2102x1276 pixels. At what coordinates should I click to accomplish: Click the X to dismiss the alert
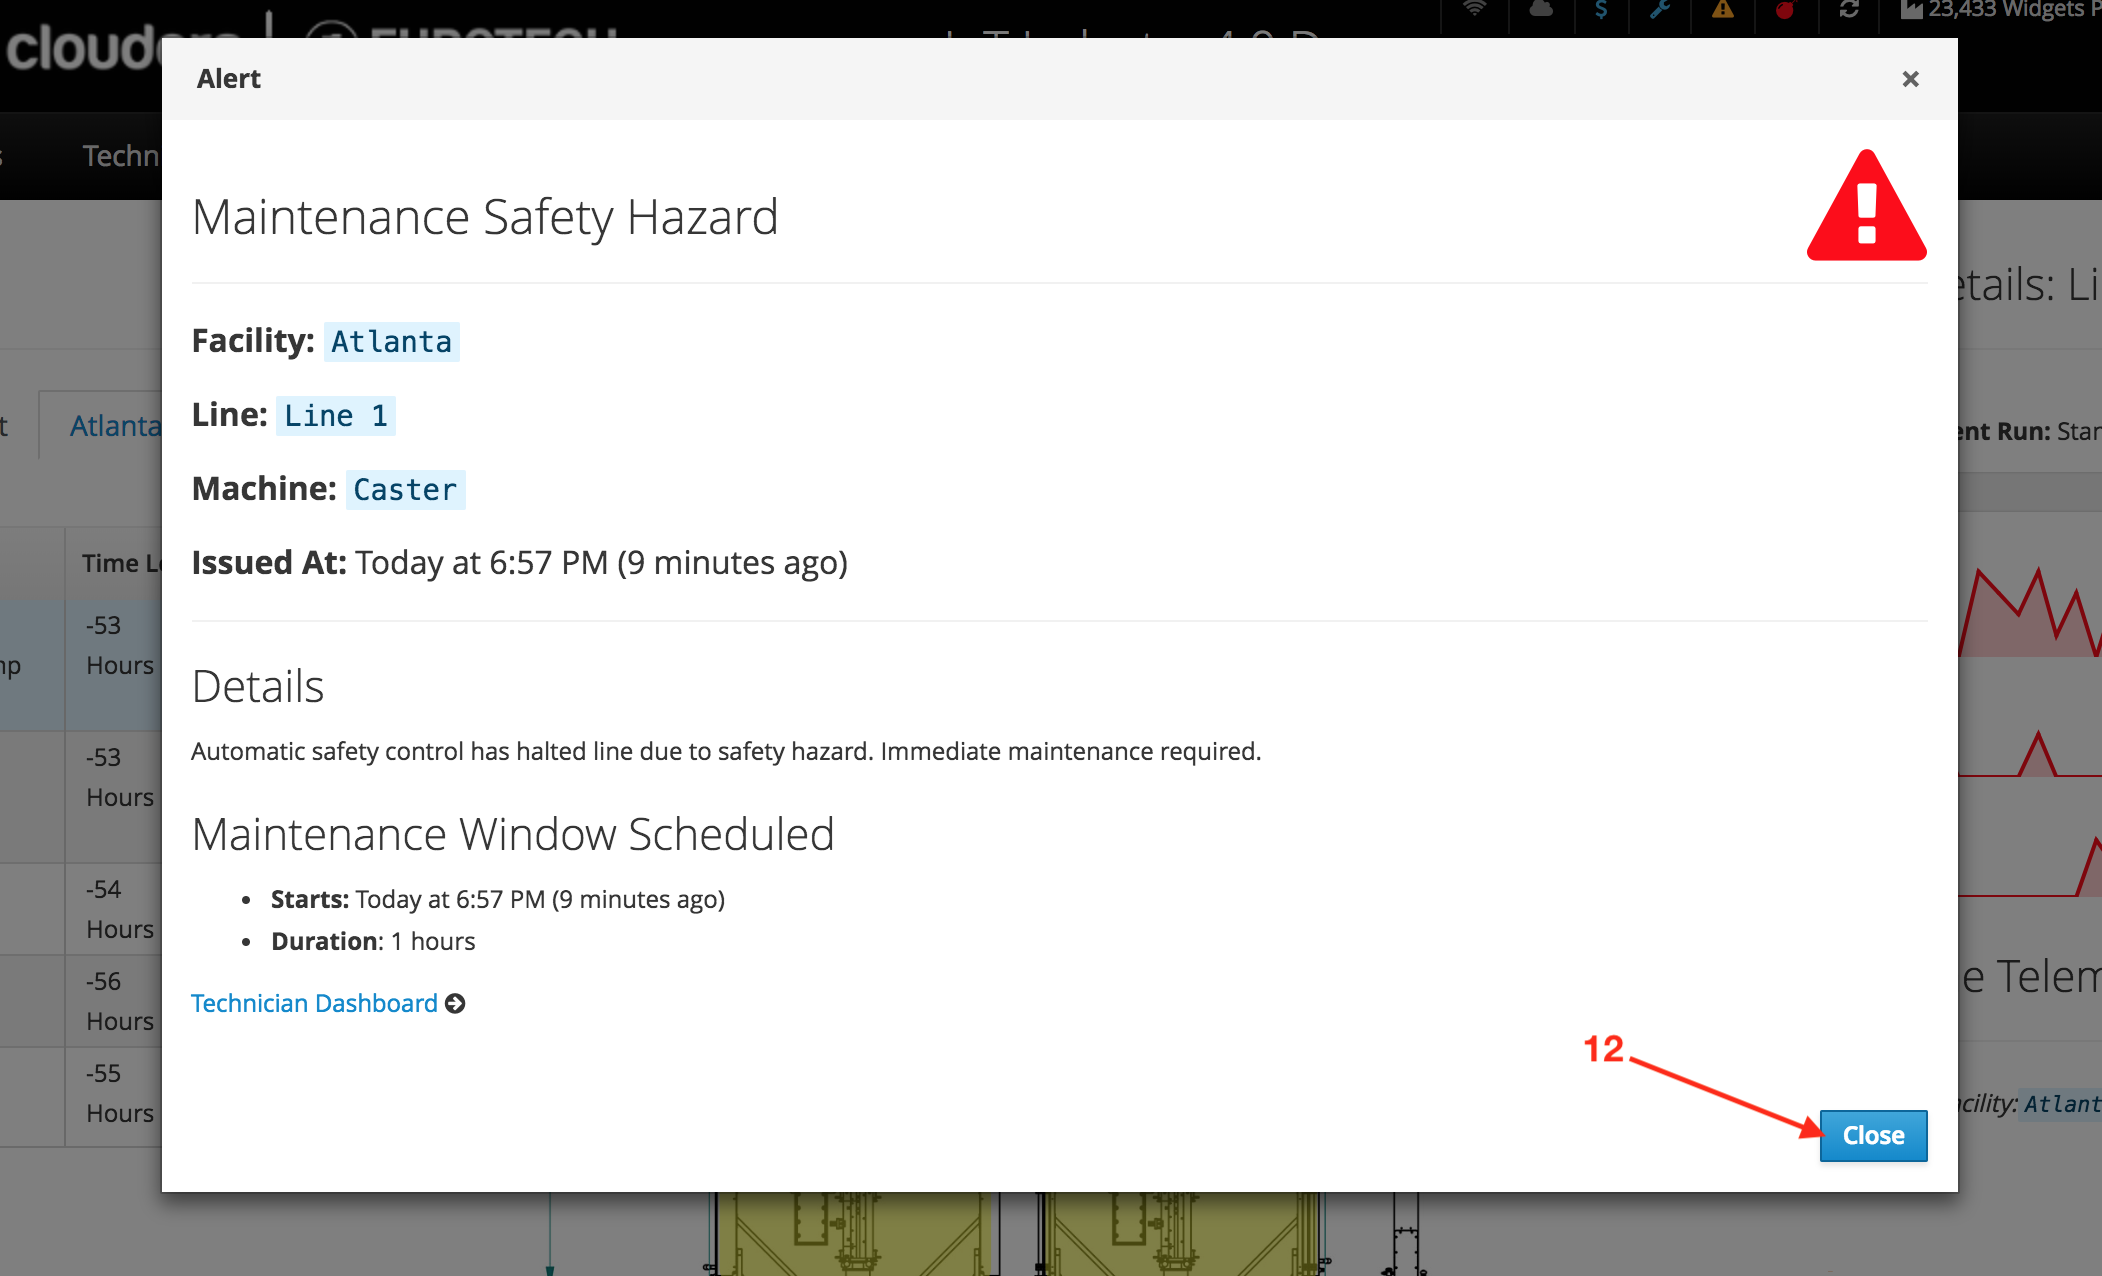(x=1910, y=80)
